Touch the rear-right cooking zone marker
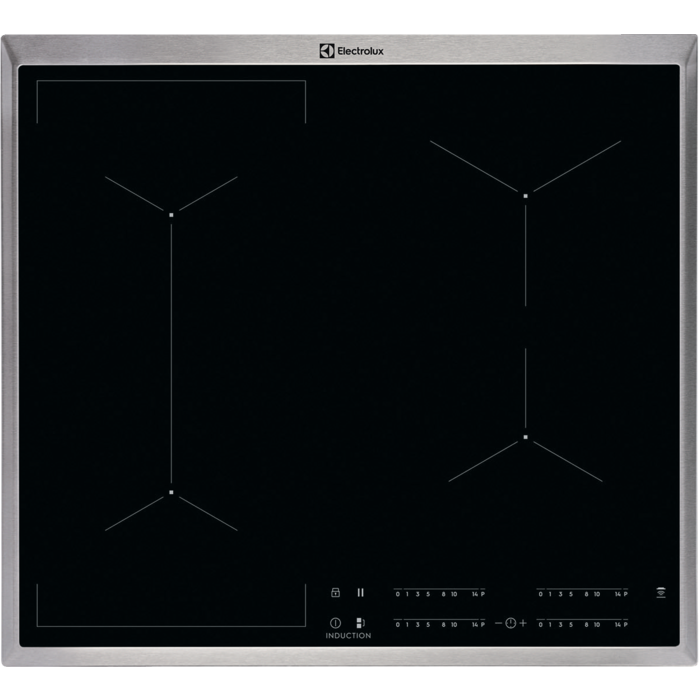Viewport: 700px width, 700px height. [526, 195]
